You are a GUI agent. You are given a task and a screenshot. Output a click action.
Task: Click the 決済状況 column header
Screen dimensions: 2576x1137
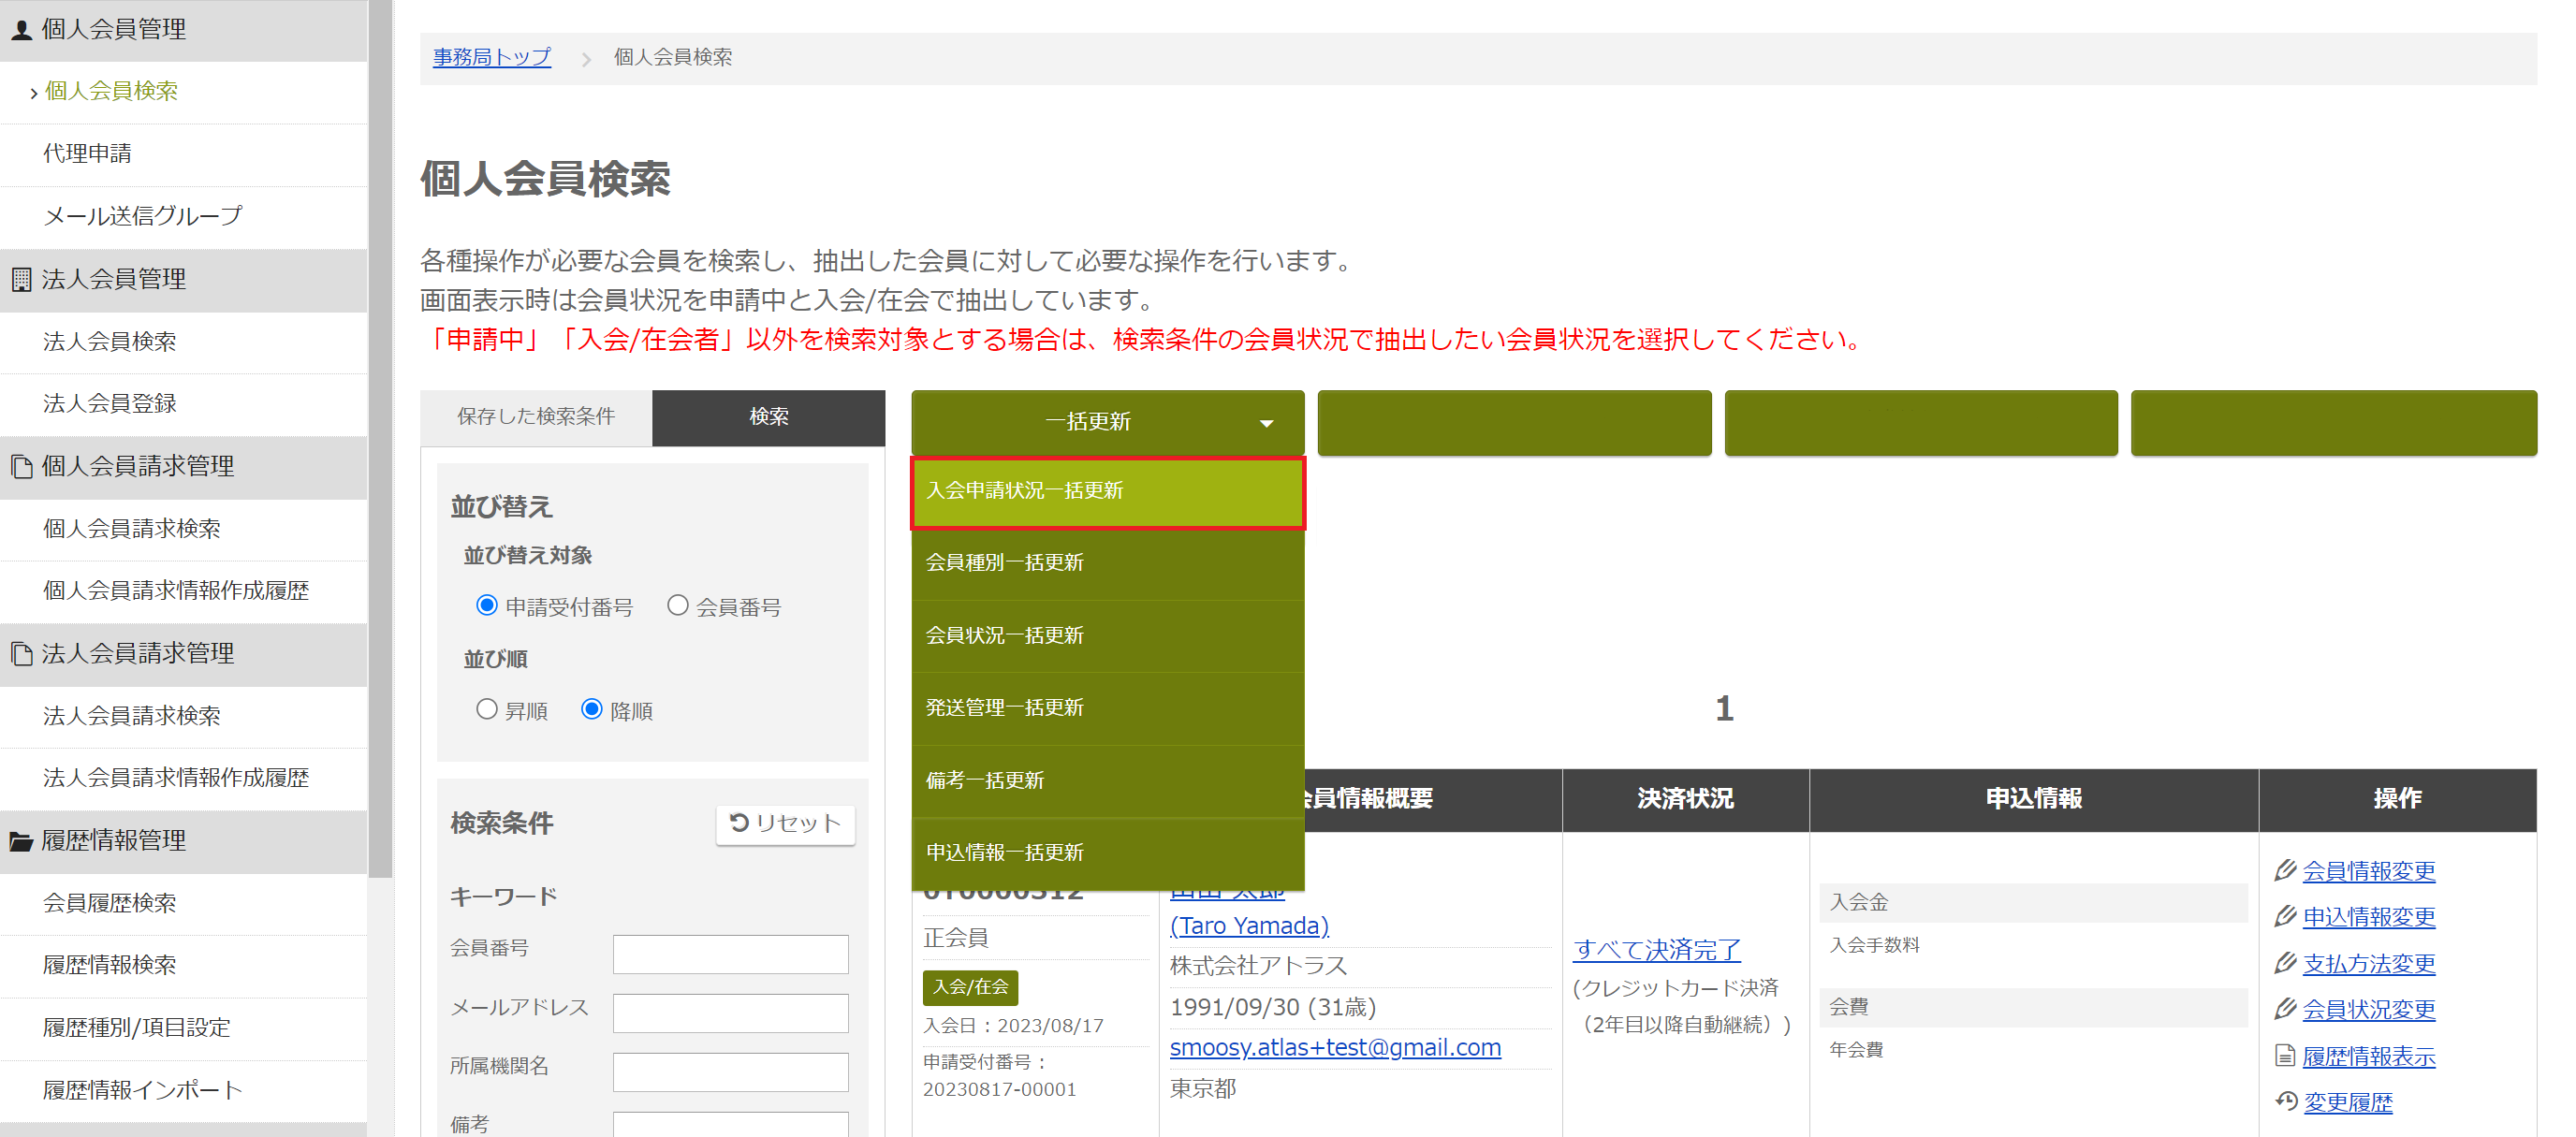pyautogui.click(x=1686, y=799)
